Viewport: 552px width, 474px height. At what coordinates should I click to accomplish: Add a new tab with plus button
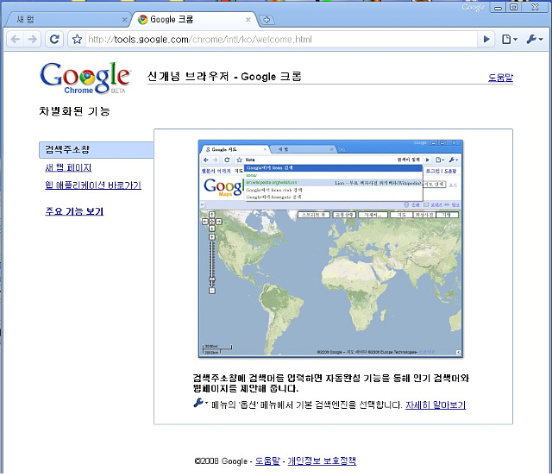click(x=266, y=20)
